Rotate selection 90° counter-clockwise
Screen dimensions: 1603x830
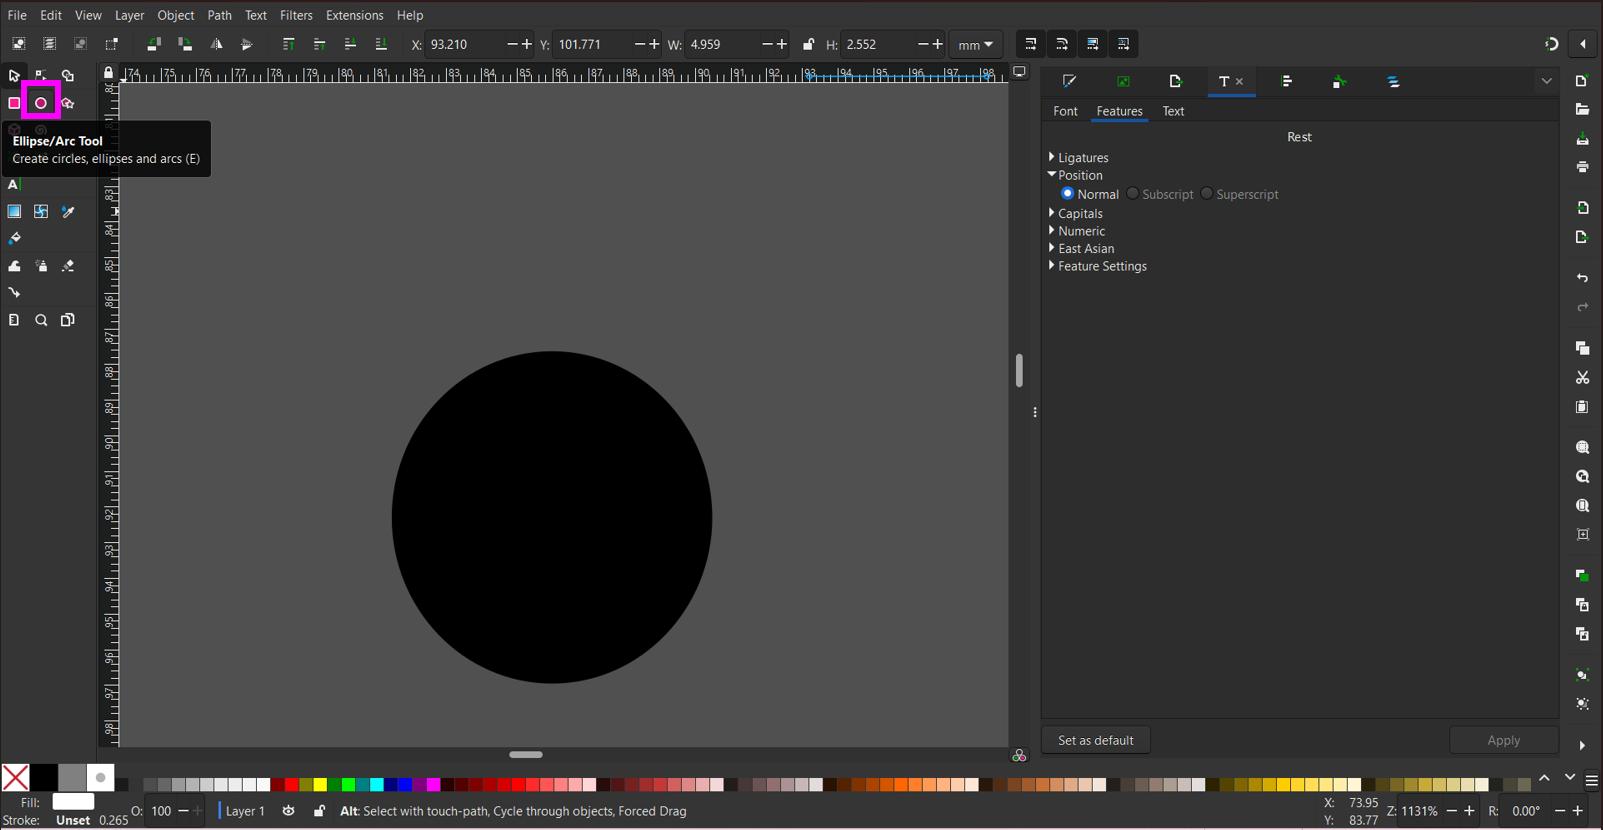[153, 44]
